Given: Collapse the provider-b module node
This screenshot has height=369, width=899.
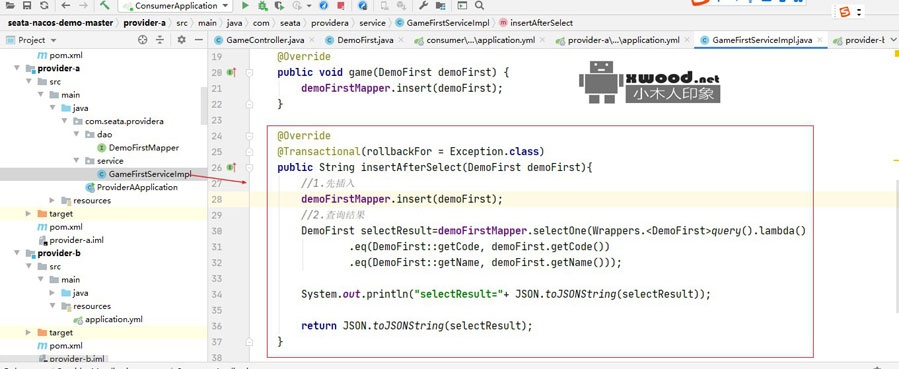Looking at the screenshot, I should [x=17, y=253].
